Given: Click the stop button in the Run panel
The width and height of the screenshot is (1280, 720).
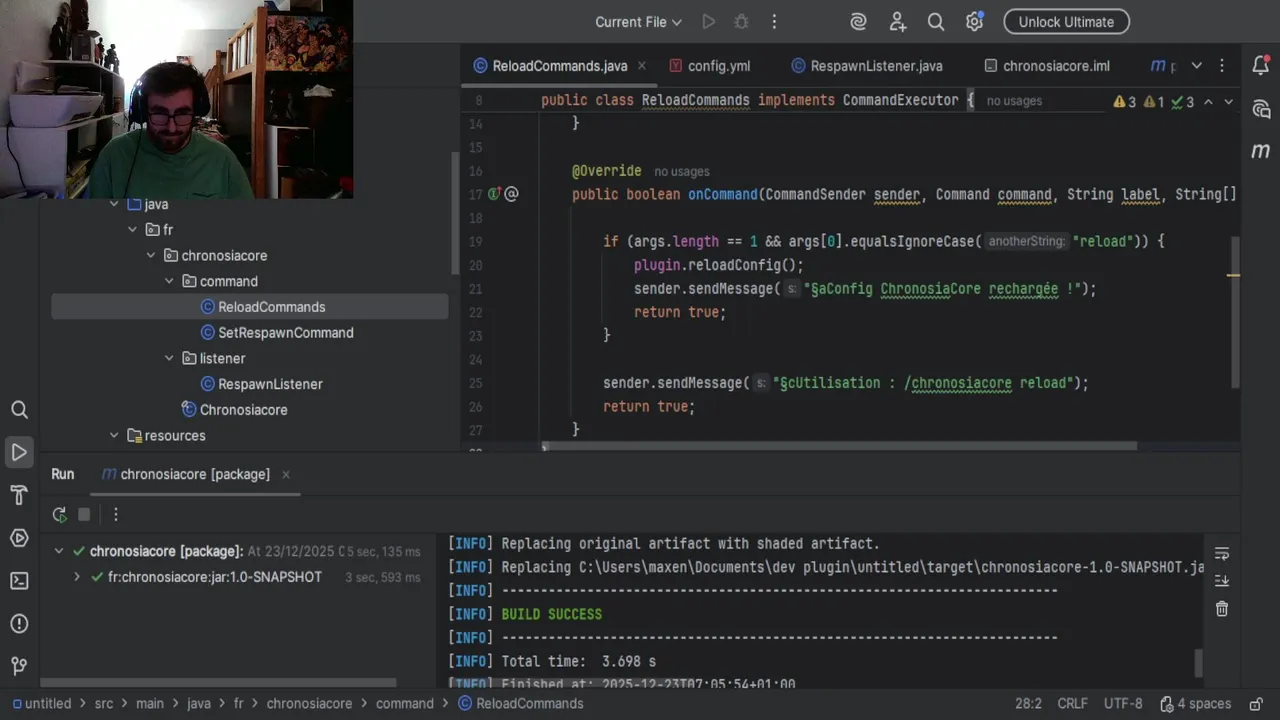Looking at the screenshot, I should point(84,514).
